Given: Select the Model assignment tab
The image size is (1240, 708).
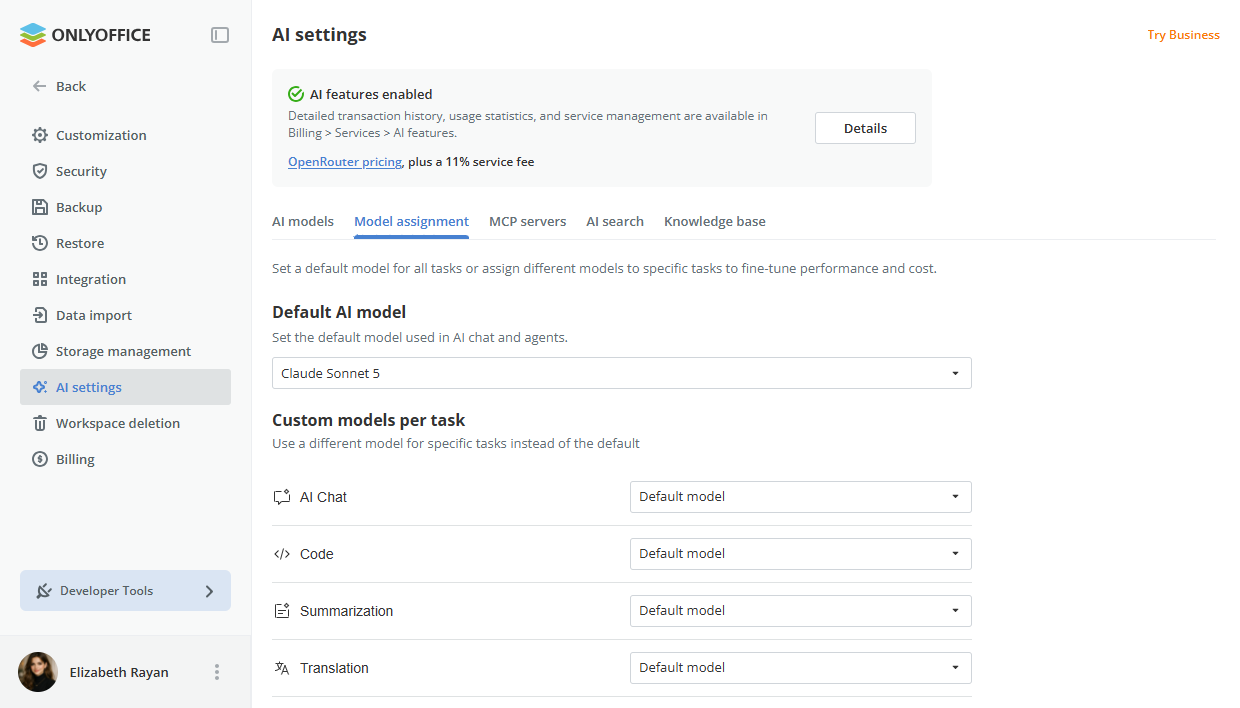Looking at the screenshot, I should 411,221.
